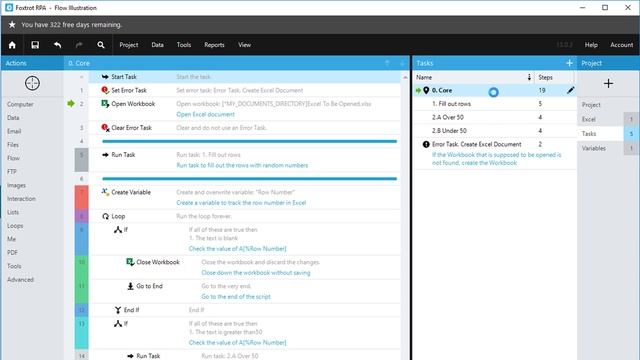Expand the Computer actions category
Screen dimensions: 640x360
tap(20, 104)
